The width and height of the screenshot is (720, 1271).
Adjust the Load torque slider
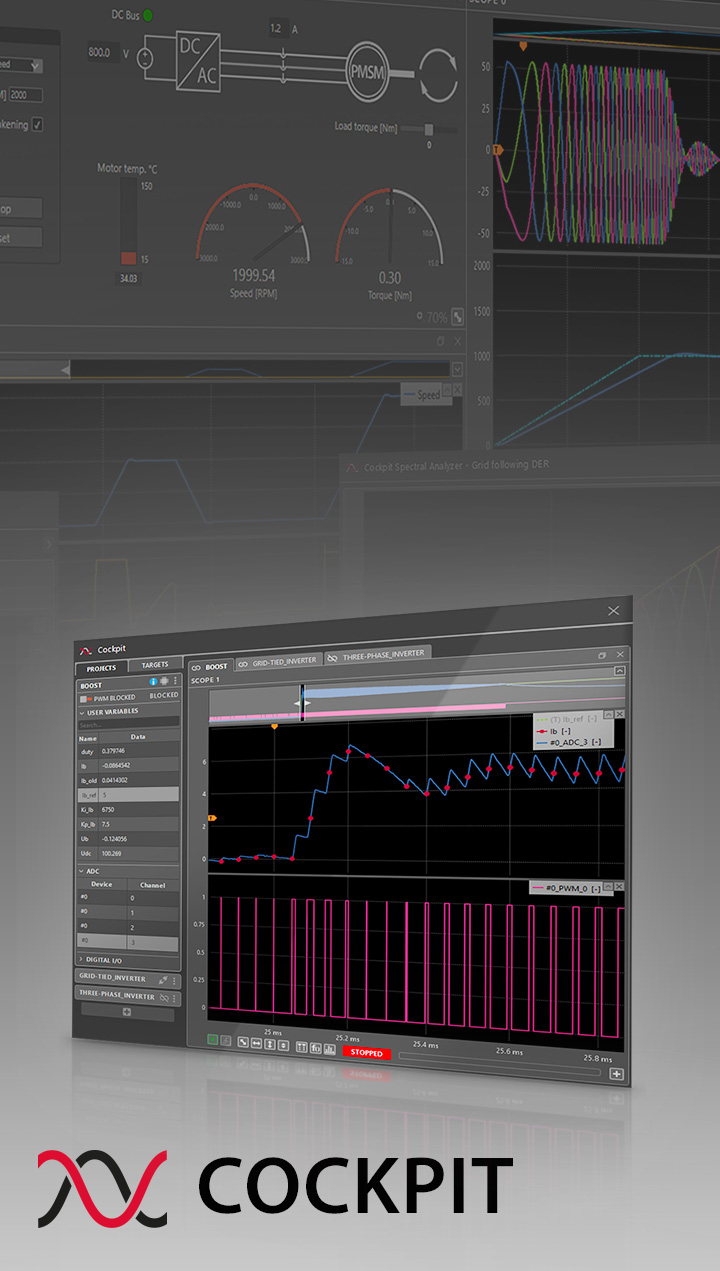[x=429, y=129]
